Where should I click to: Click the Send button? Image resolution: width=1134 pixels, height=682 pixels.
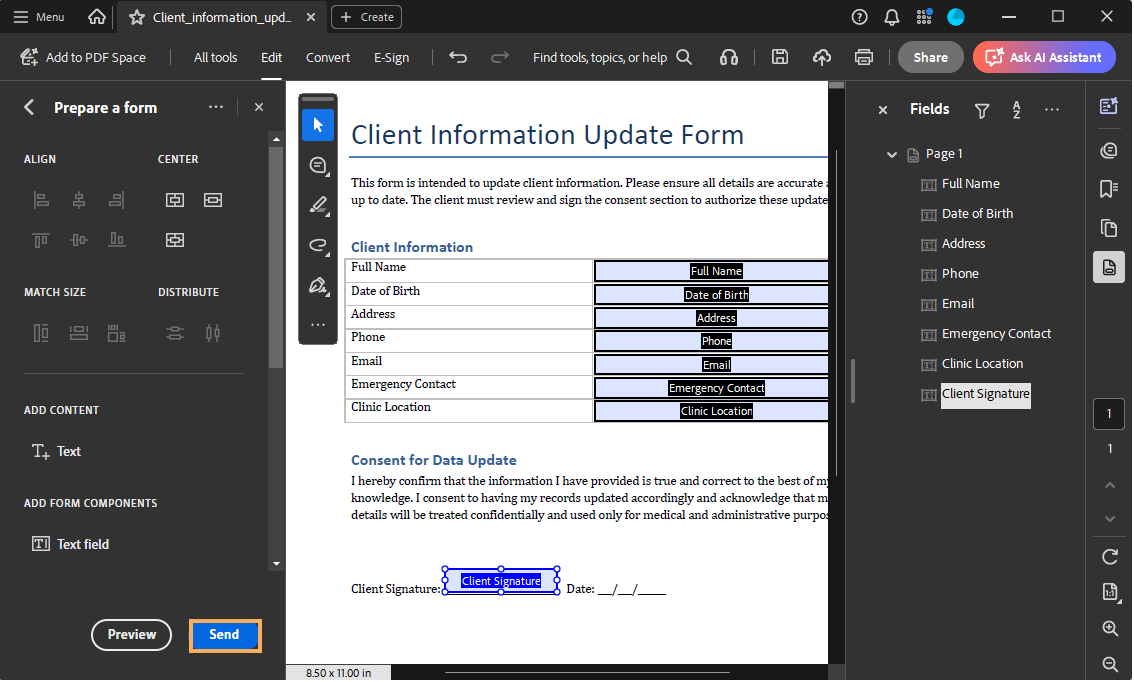point(225,635)
